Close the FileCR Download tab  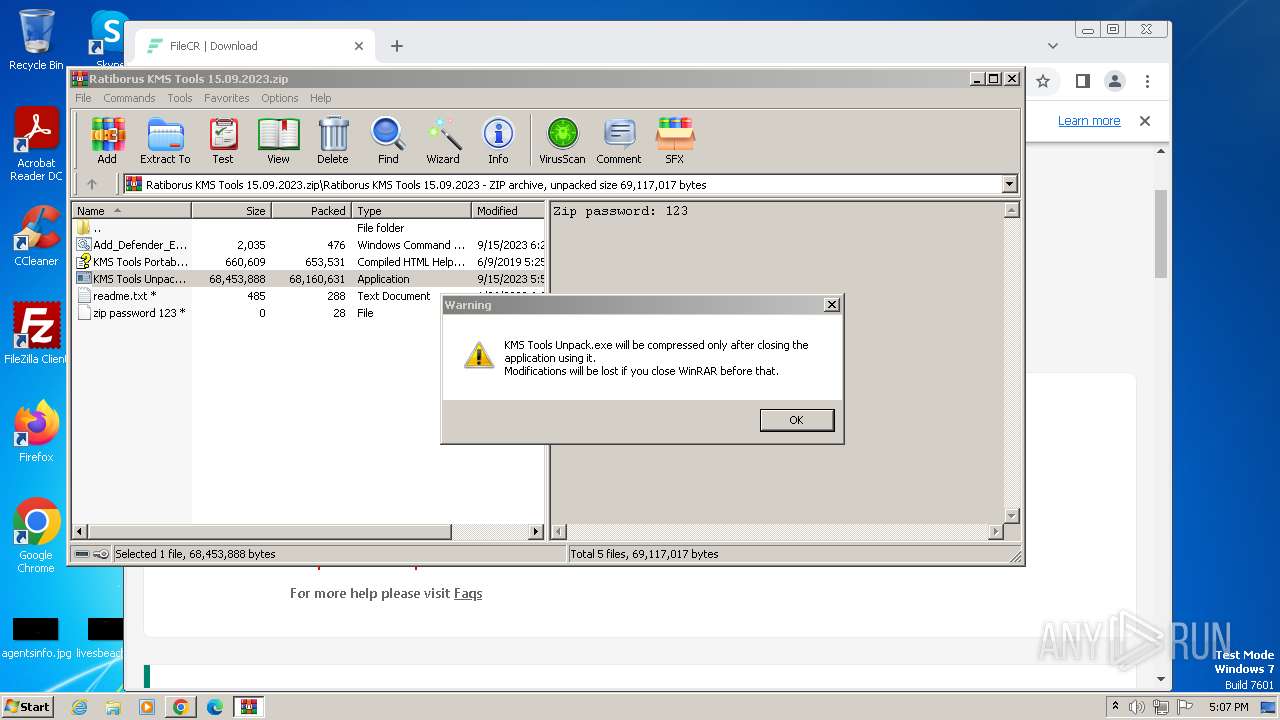359,46
